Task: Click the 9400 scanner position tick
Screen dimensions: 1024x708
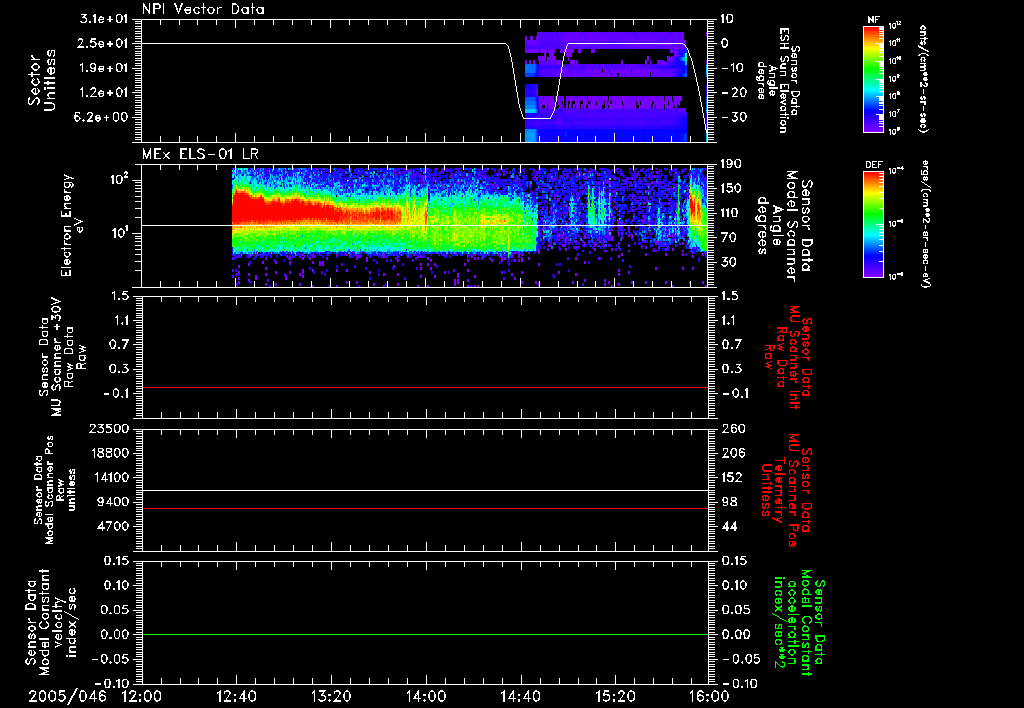Action: click(x=113, y=502)
